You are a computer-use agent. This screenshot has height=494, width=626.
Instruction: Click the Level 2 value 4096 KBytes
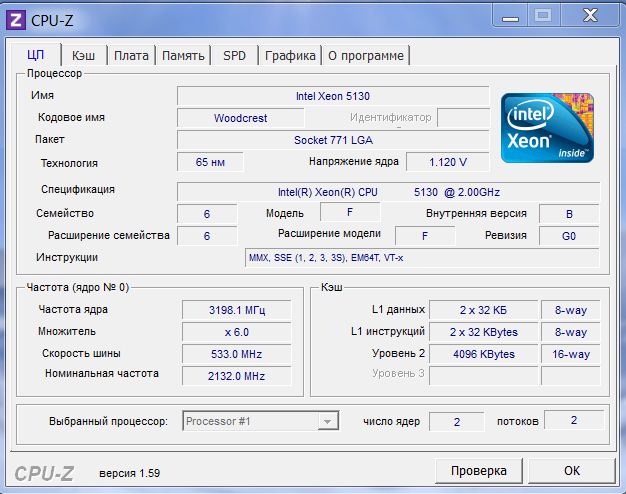[x=483, y=354]
